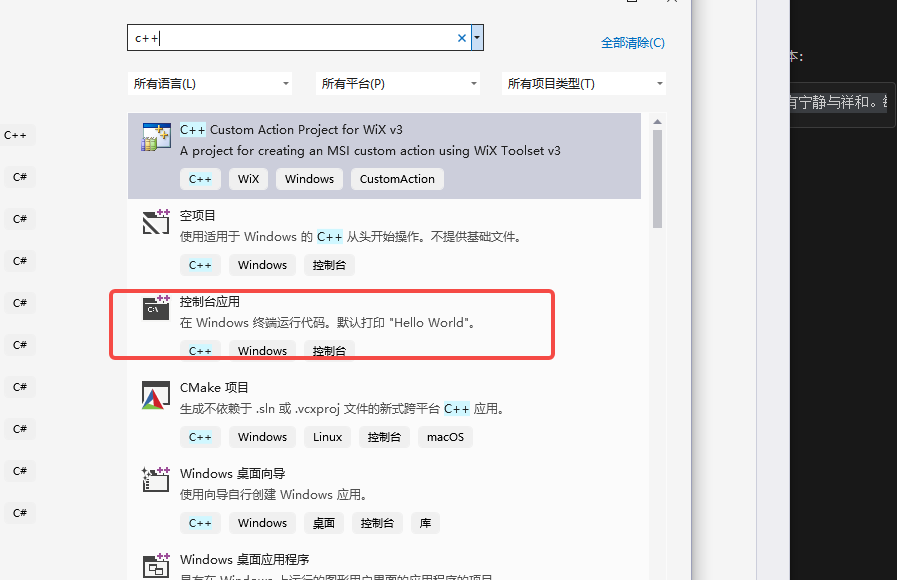897x580 pixels.
Task: Open the 所有语言(L) dropdown
Action: (210, 84)
